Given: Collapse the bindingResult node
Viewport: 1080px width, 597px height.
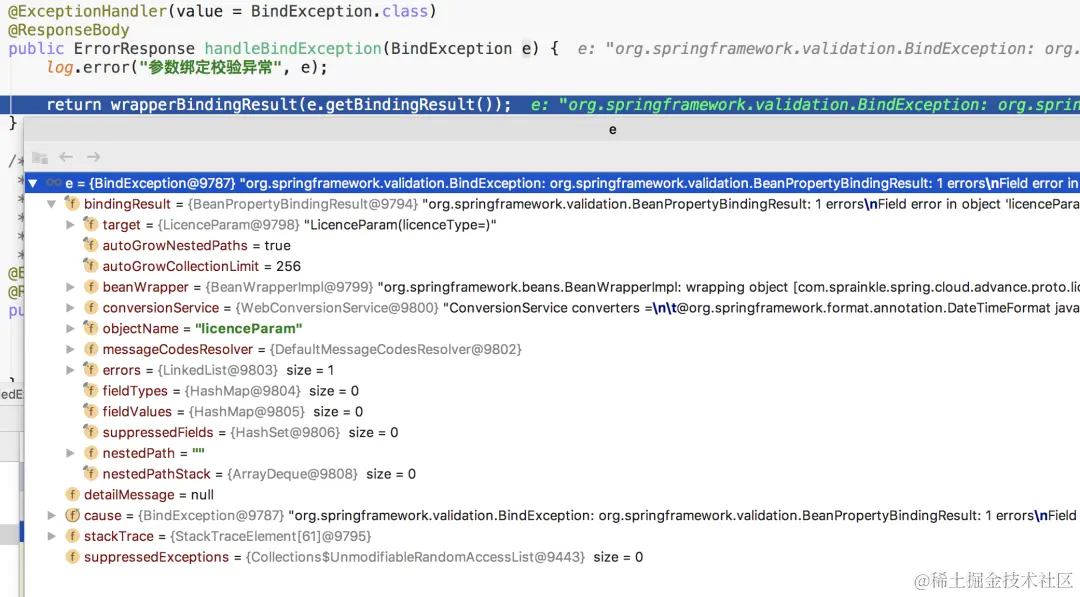Looking at the screenshot, I should click(52, 204).
